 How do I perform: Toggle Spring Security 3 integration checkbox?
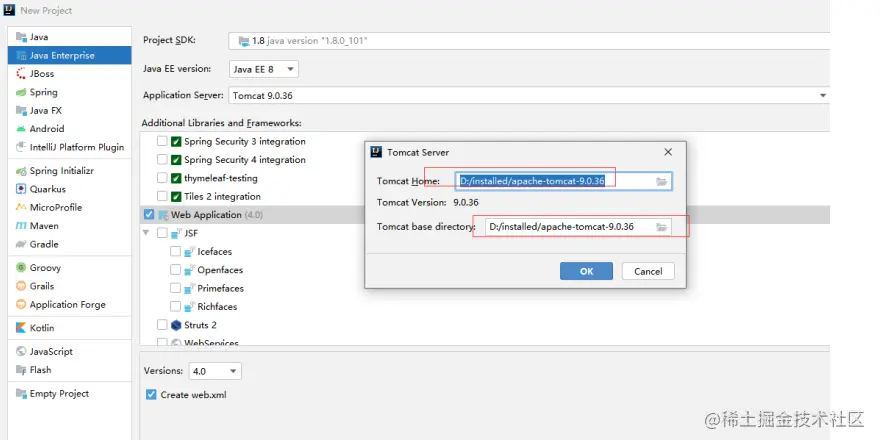[x=162, y=141]
